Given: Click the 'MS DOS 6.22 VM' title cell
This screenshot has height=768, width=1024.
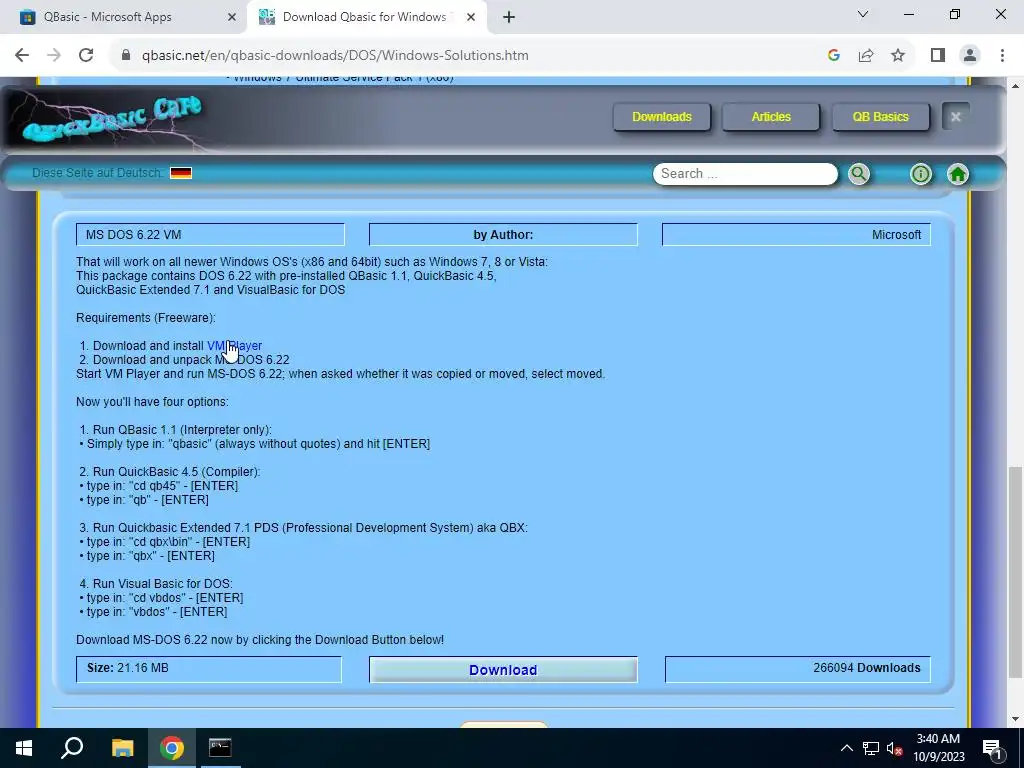Looking at the screenshot, I should tap(210, 234).
